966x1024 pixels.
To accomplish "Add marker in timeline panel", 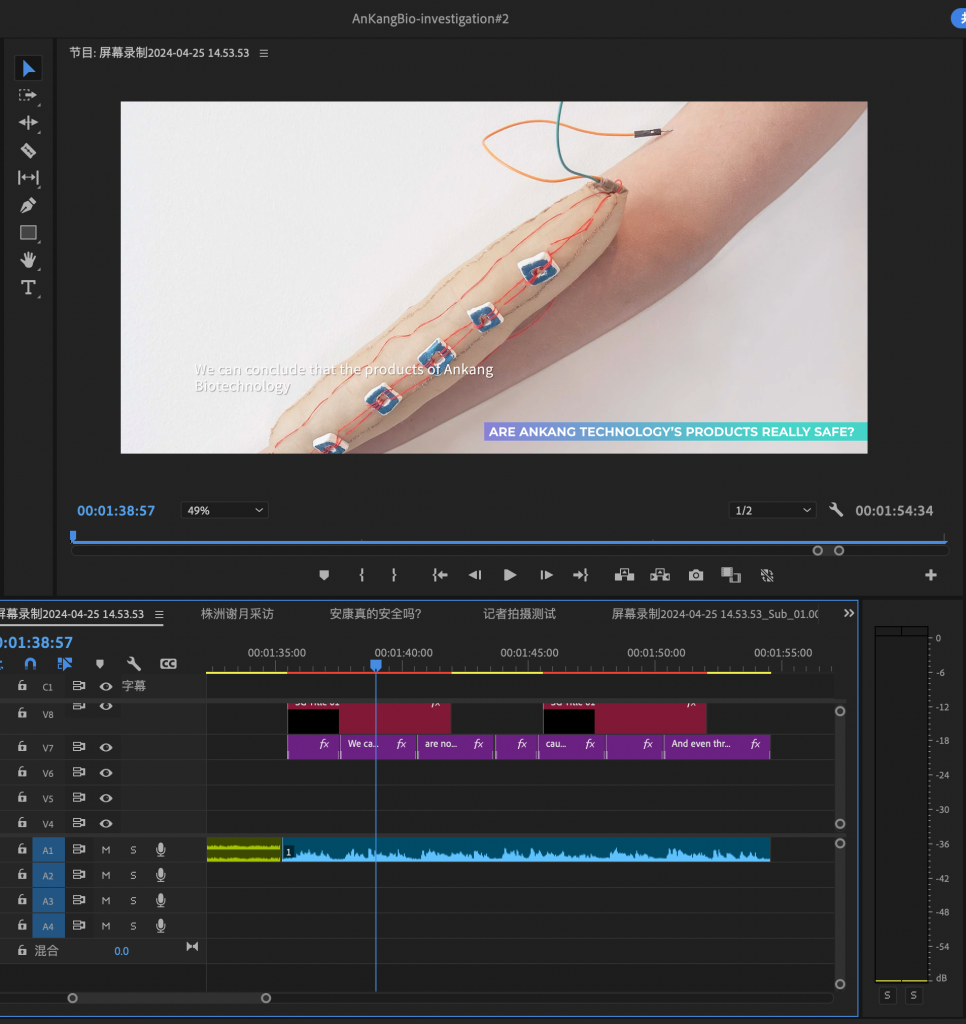I will point(100,664).
